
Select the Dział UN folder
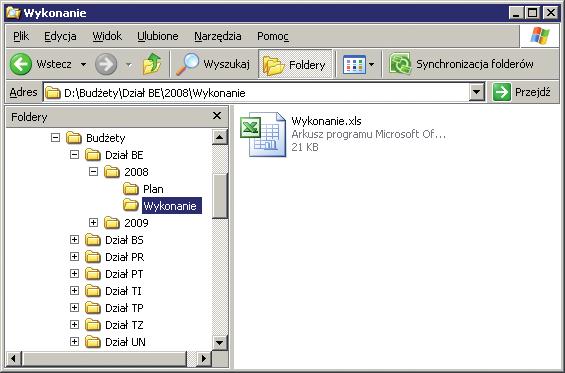pyautogui.click(x=125, y=342)
